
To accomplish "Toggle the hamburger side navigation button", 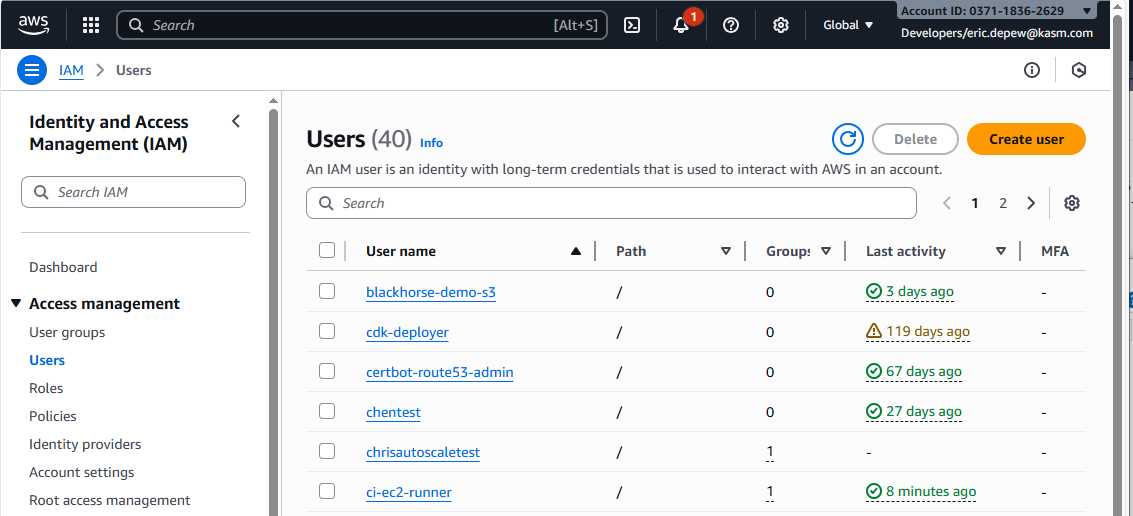I will pyautogui.click(x=32, y=70).
